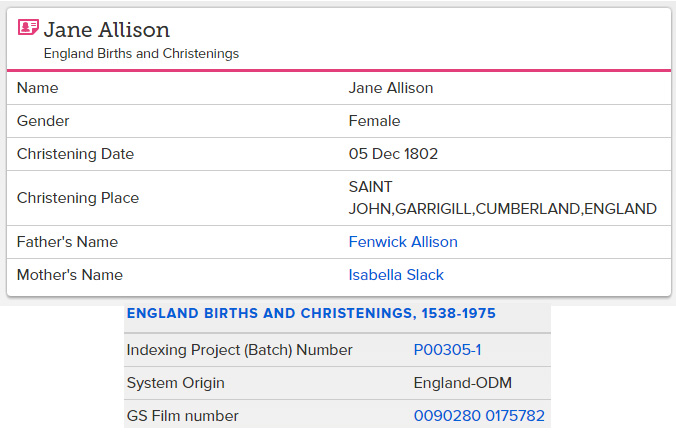
Task: Click the Christening Place value text
Action: [503, 198]
